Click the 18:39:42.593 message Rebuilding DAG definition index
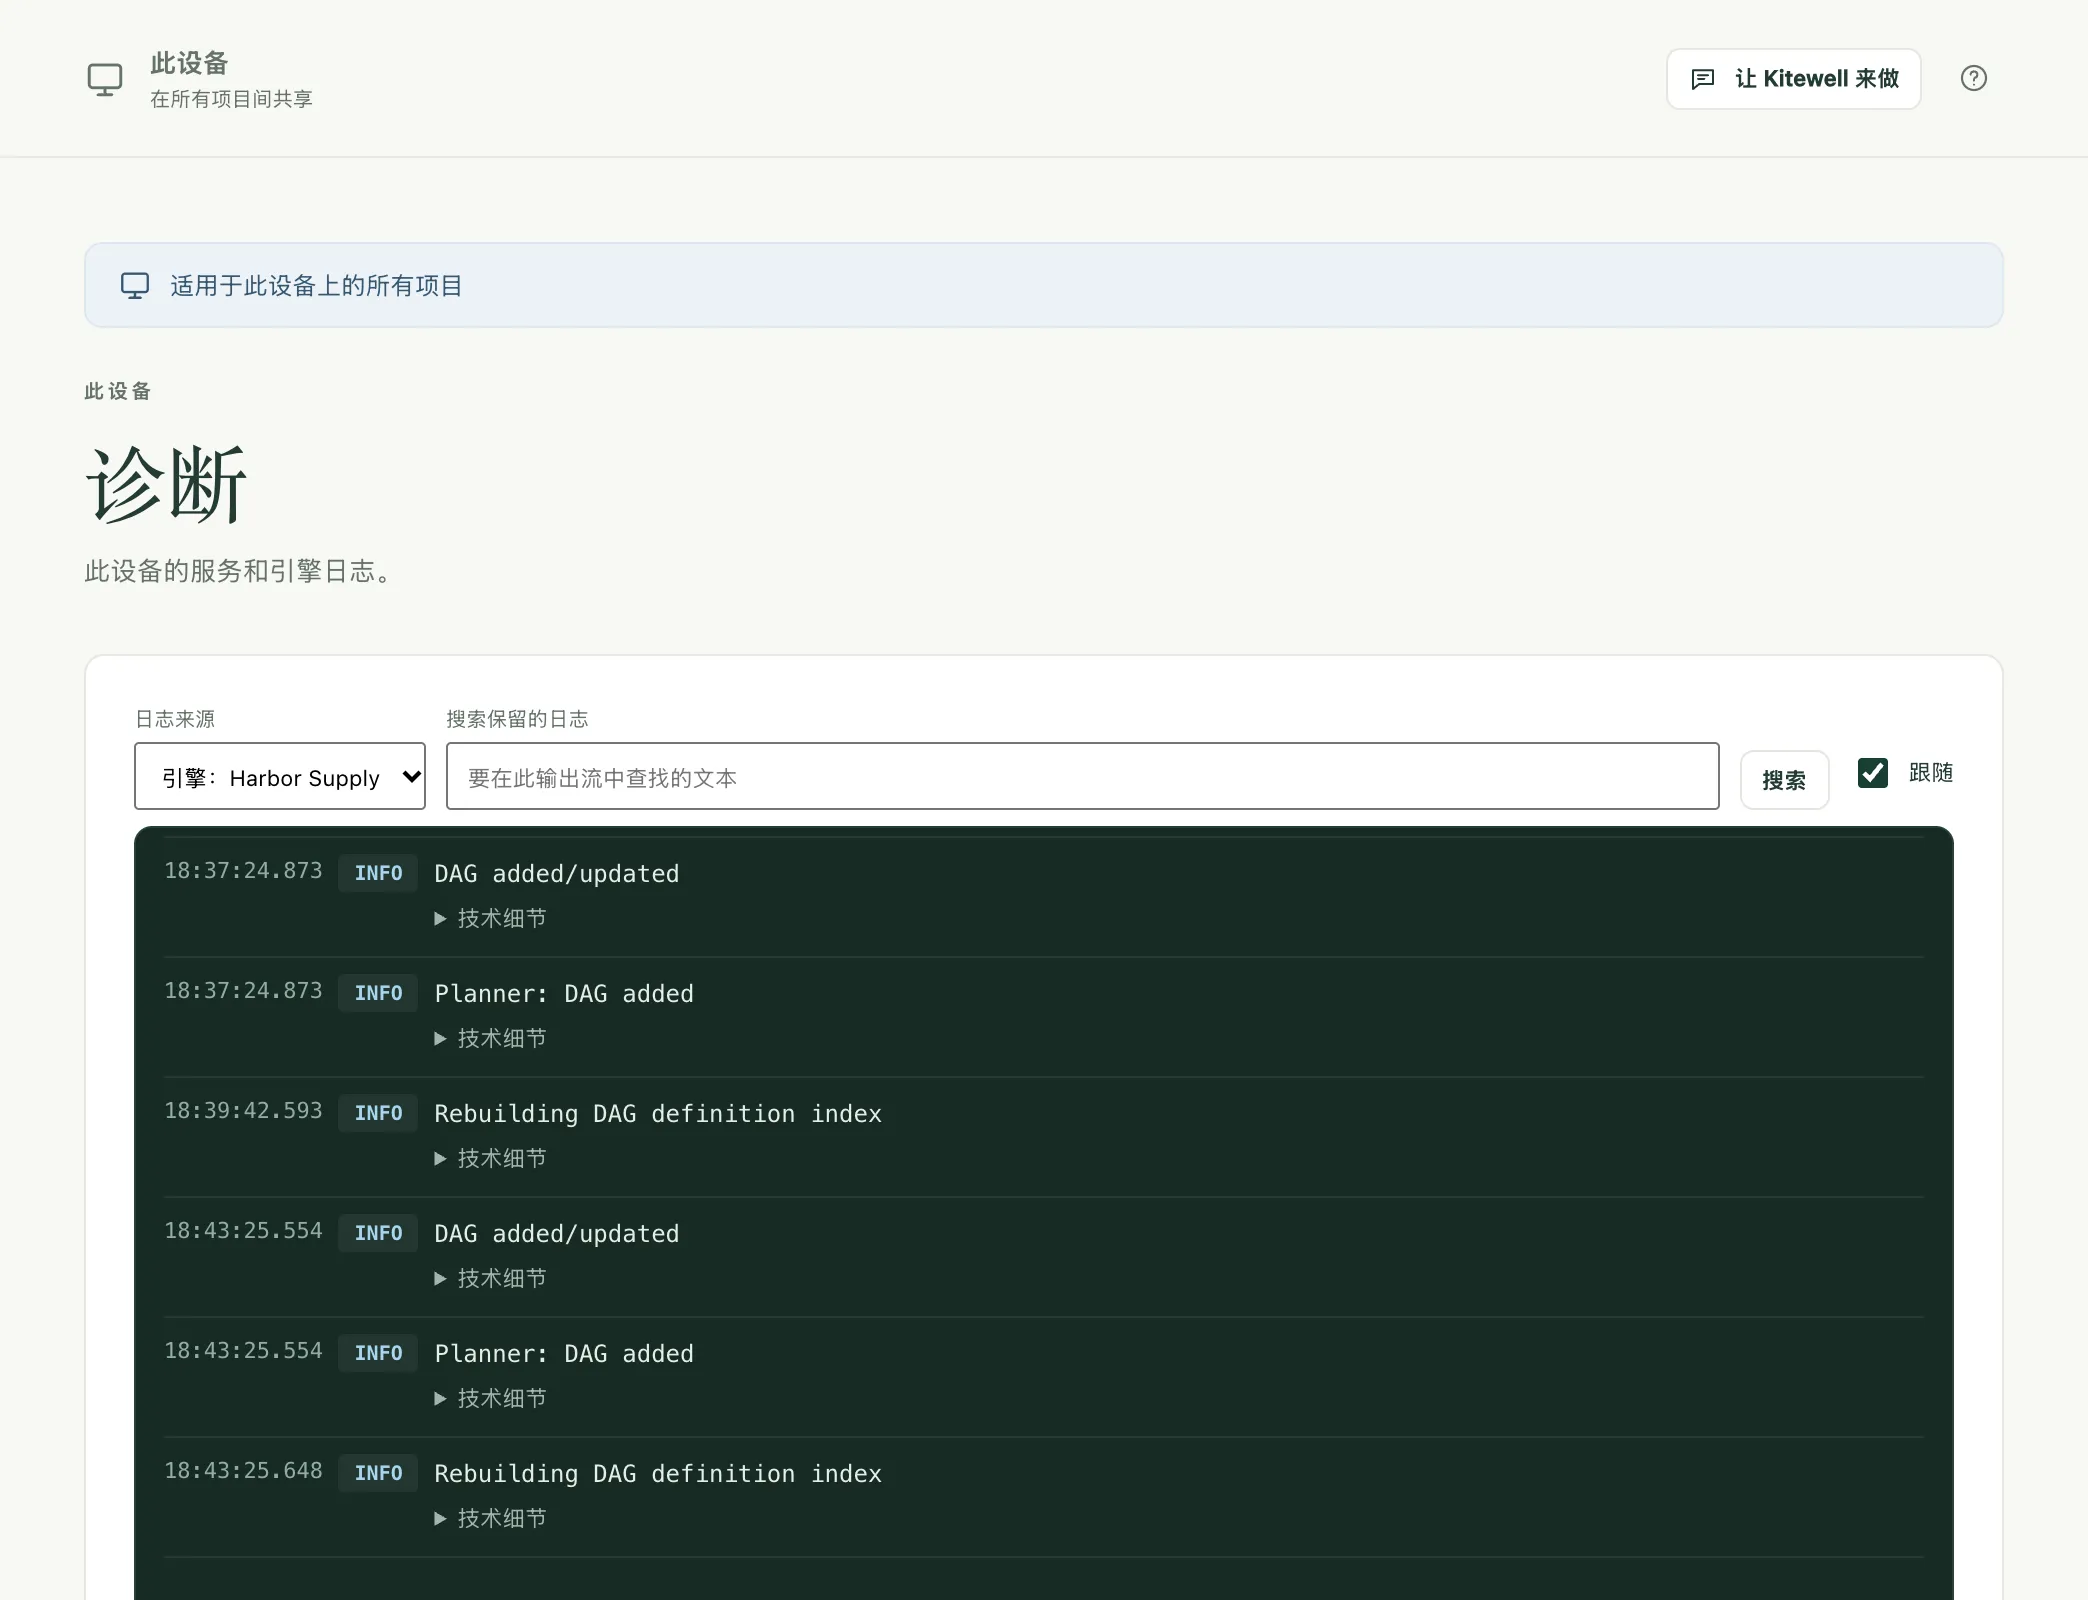This screenshot has height=1600, width=2088. point(658,1114)
